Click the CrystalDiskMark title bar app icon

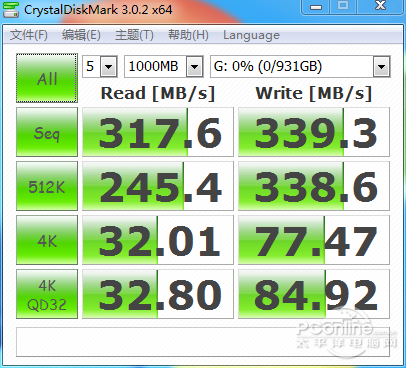(x=11, y=9)
